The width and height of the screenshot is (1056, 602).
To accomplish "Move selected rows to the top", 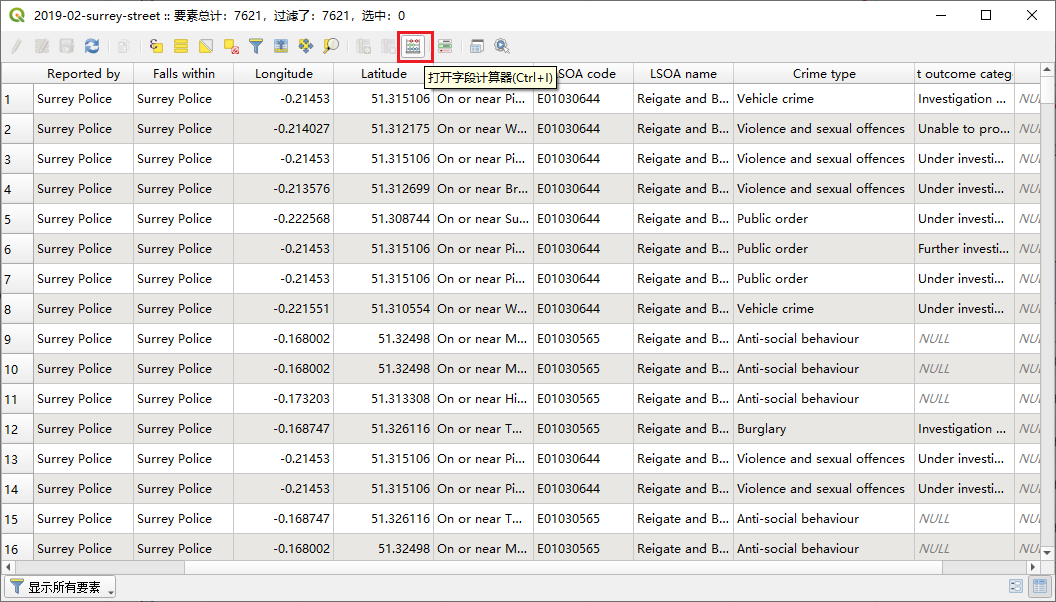I will coord(281,46).
